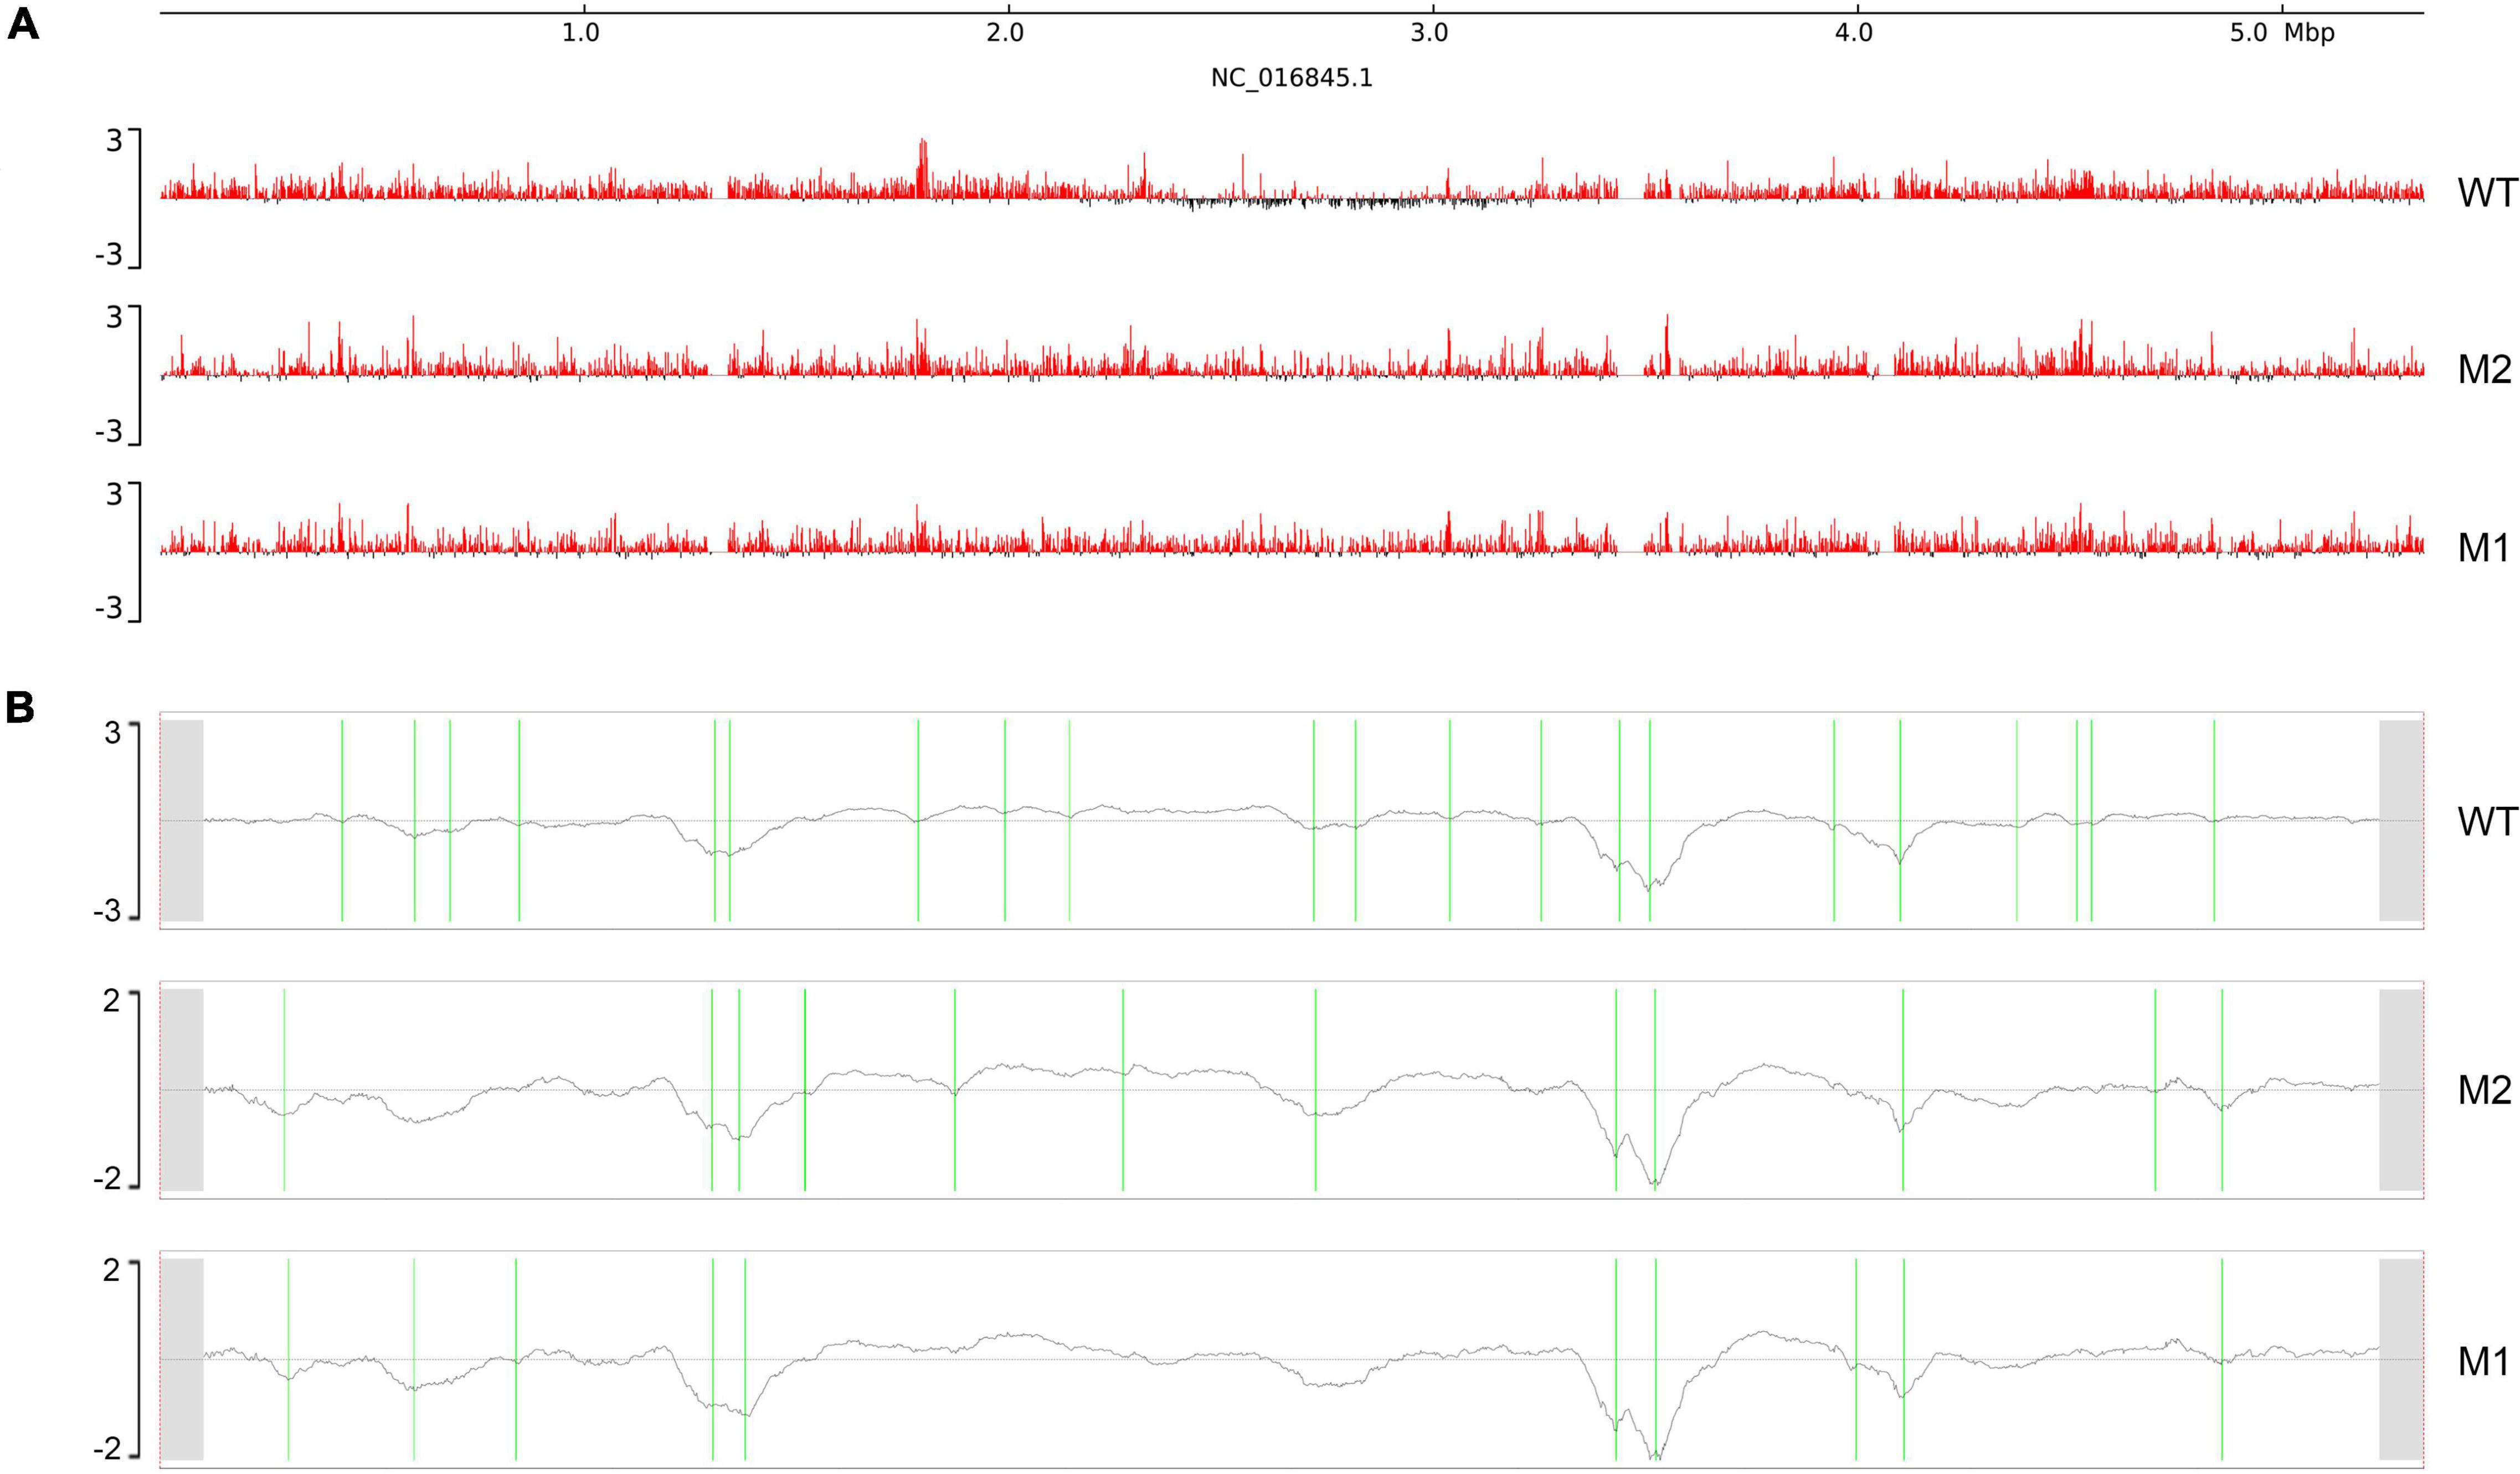
Task: Select the WT label of panel A
Action: 2487,193
